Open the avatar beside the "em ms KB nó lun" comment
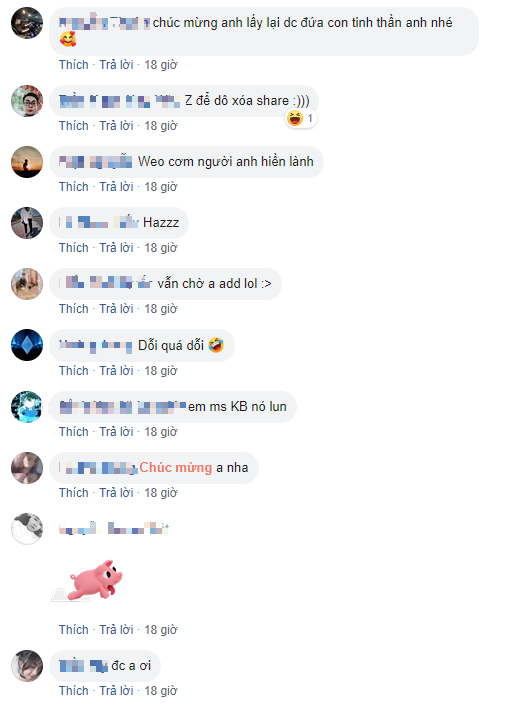The height and width of the screenshot is (705, 513). click(27, 406)
